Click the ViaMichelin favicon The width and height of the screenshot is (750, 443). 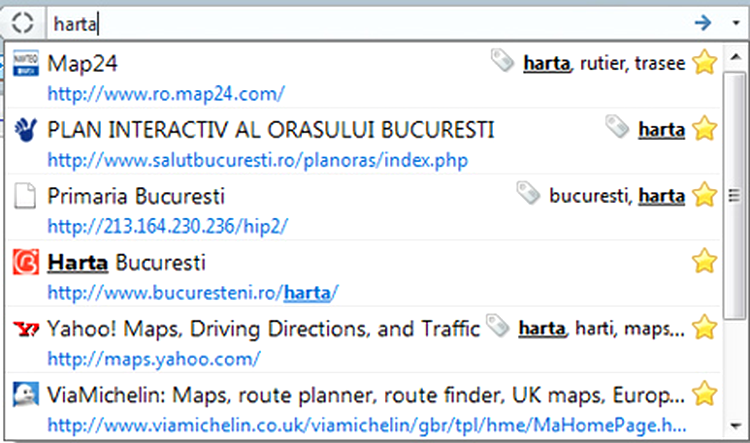tap(25, 395)
